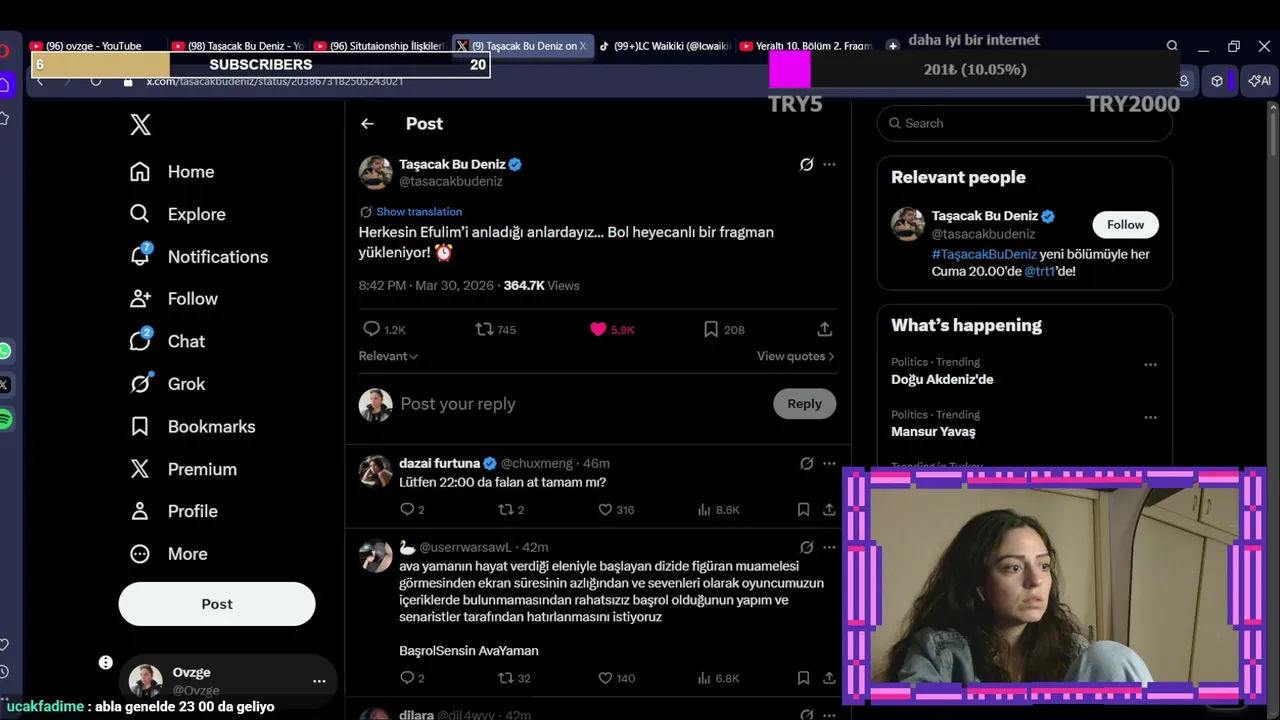Switch to LC Waikiki TikTok tab
The height and width of the screenshot is (720, 1280).
click(x=665, y=46)
